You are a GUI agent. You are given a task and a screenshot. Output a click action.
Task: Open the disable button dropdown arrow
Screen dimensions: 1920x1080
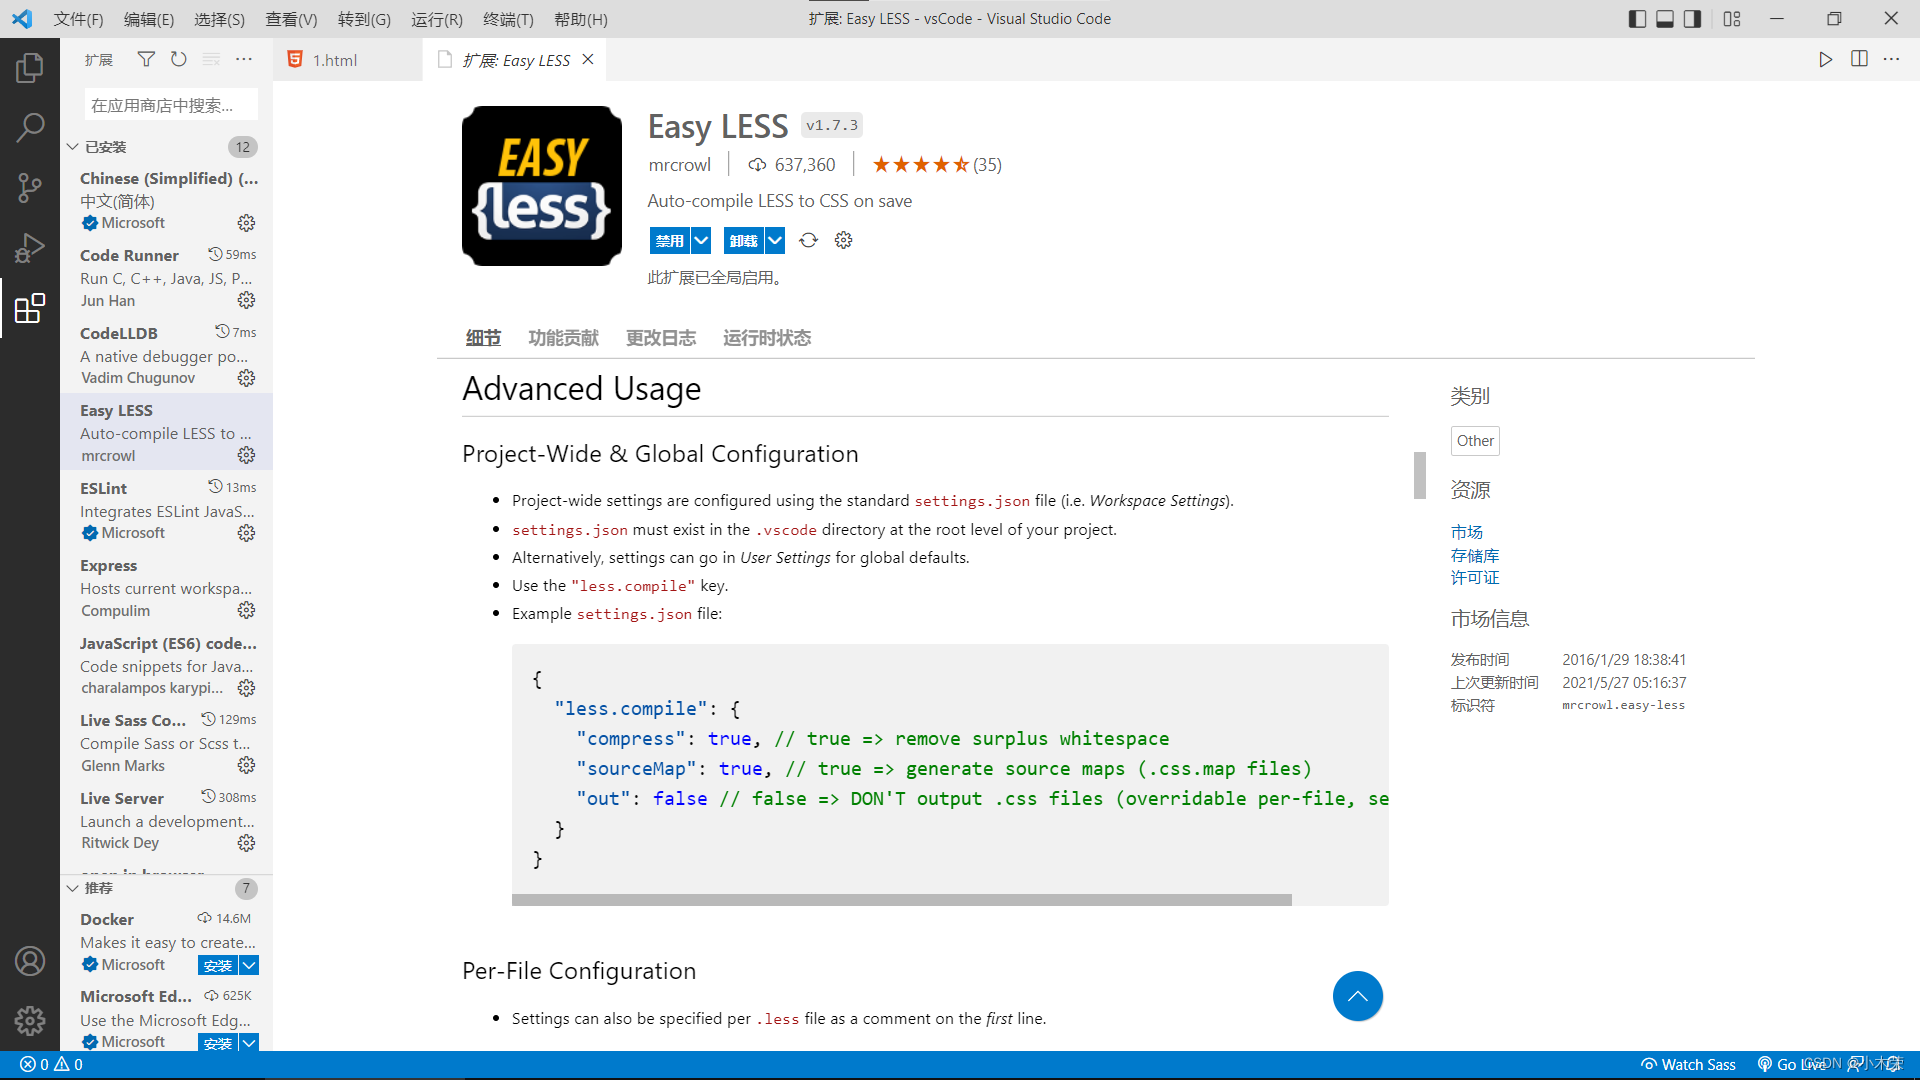pos(701,240)
